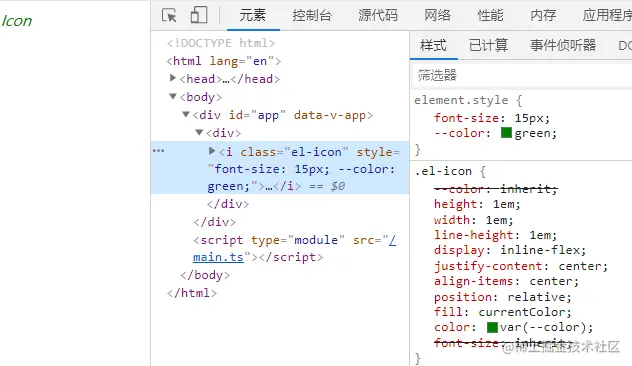The height and width of the screenshot is (366, 632).
Task: Open the three-dot menu beside the selected node
Action: tap(158, 151)
